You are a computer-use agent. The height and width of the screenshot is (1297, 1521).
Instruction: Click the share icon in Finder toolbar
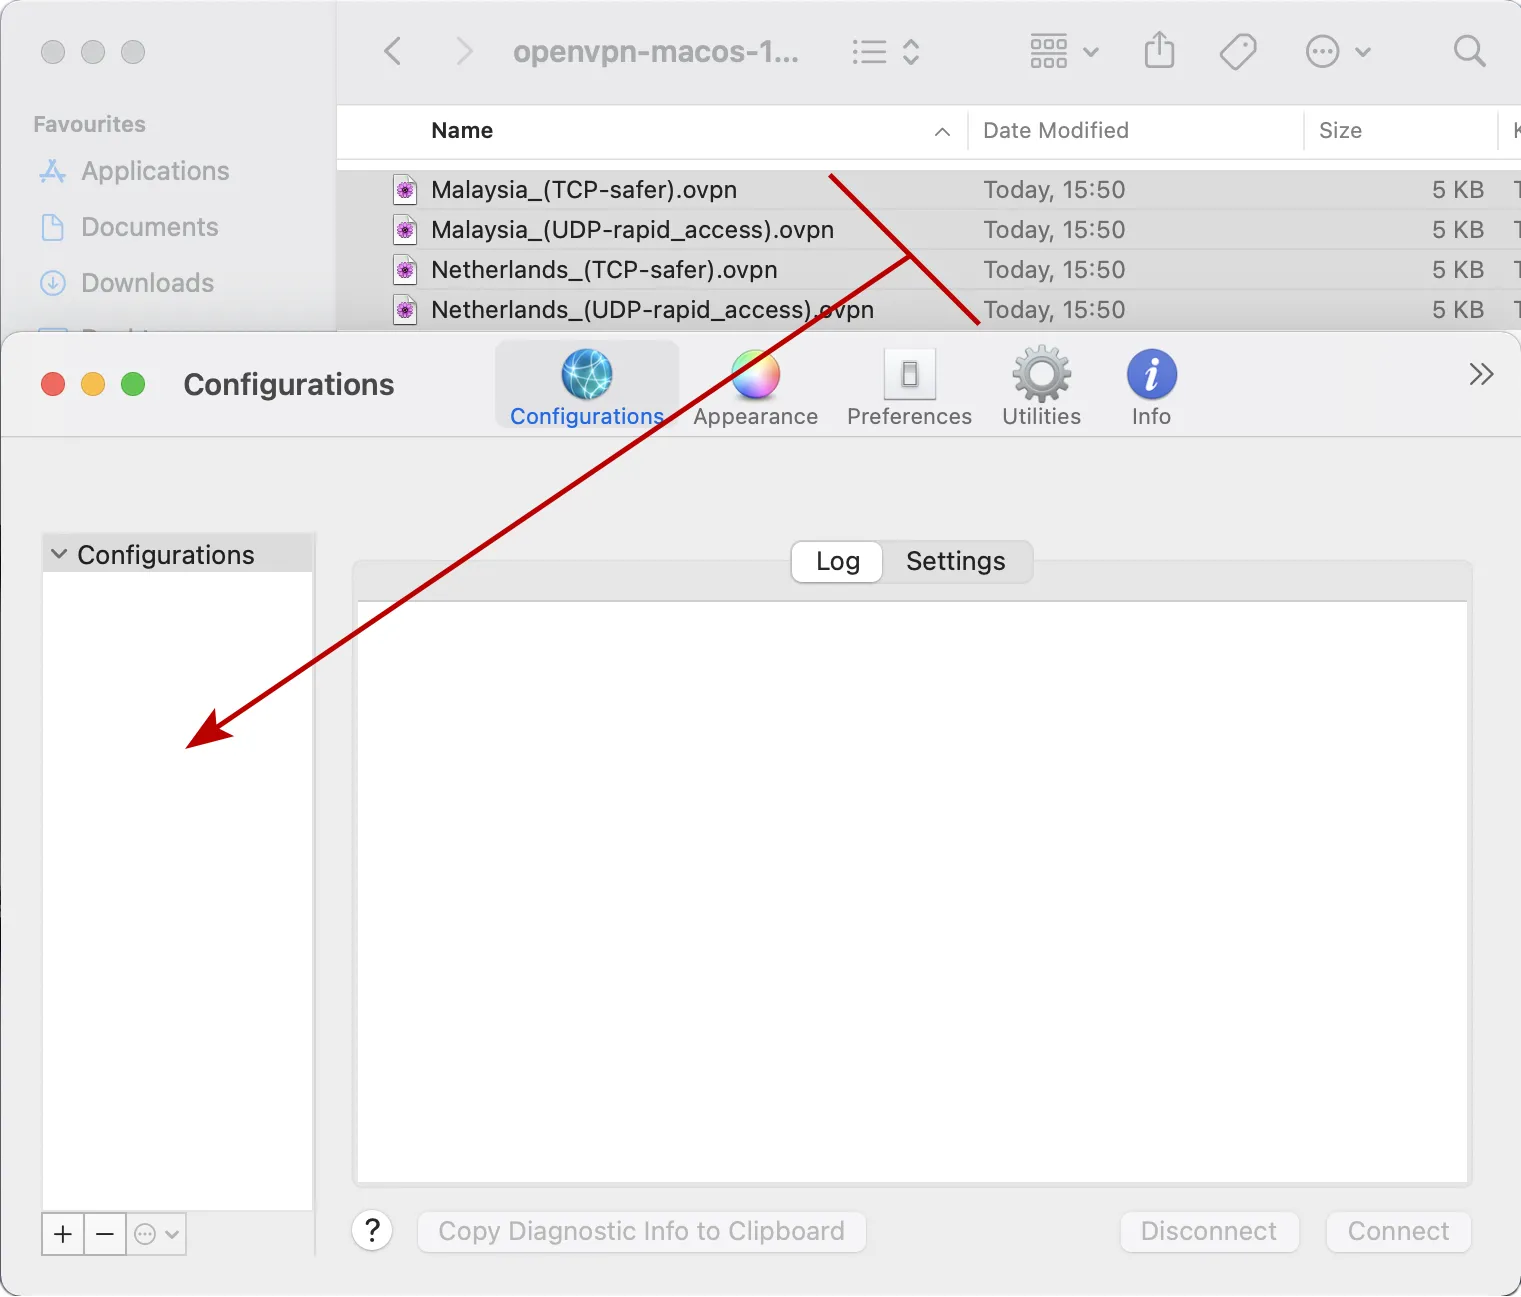point(1159,51)
